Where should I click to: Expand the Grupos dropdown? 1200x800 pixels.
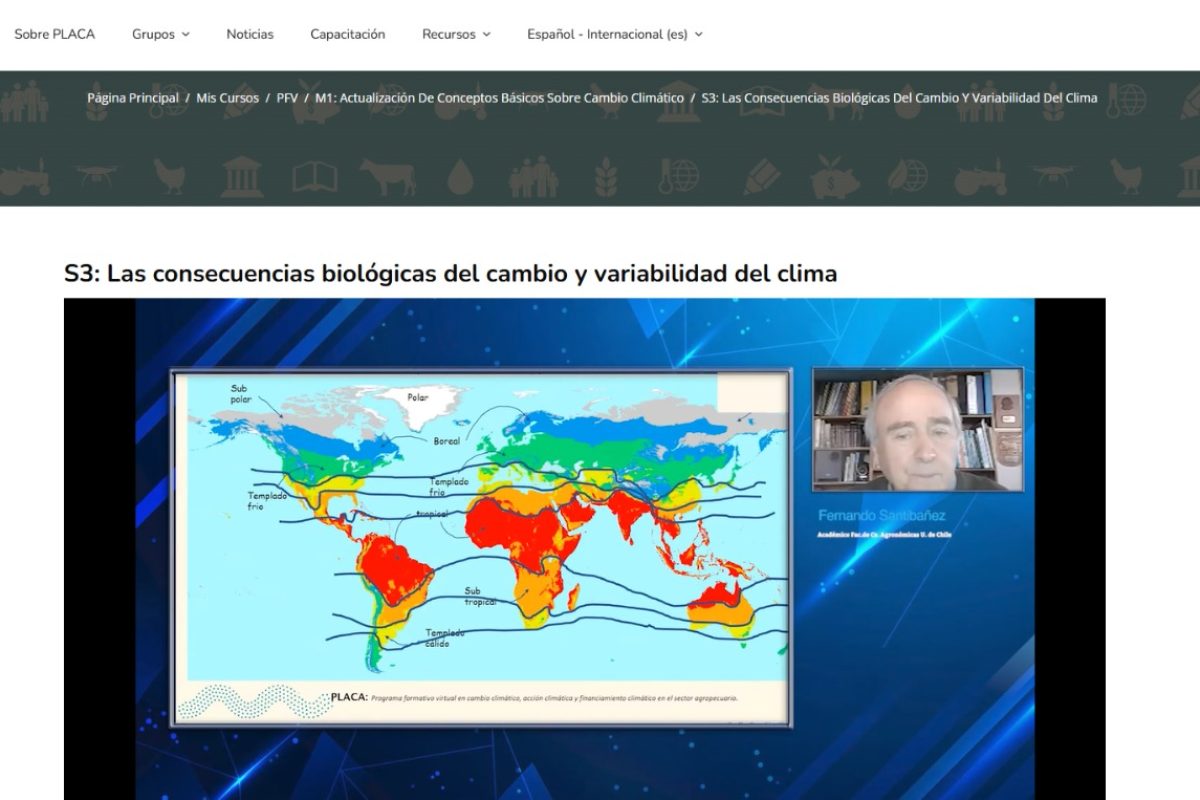point(160,34)
